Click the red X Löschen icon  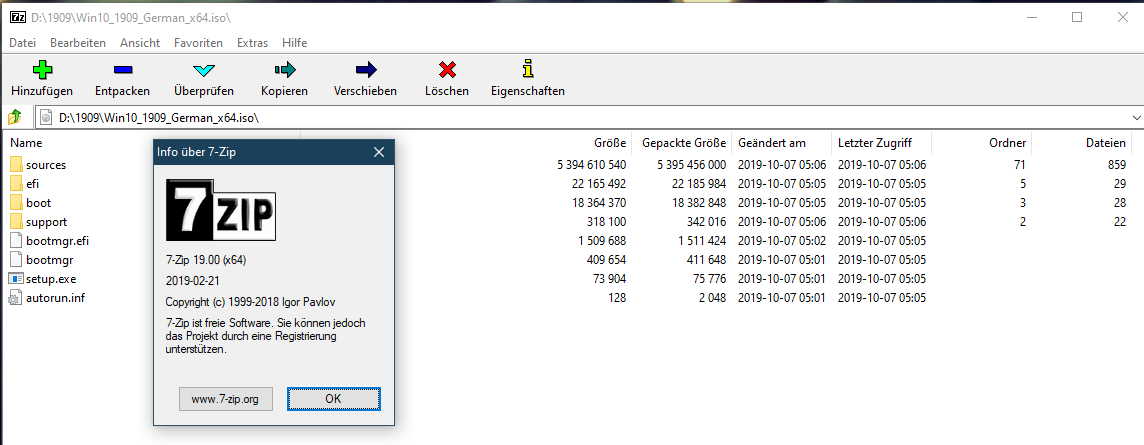447,70
